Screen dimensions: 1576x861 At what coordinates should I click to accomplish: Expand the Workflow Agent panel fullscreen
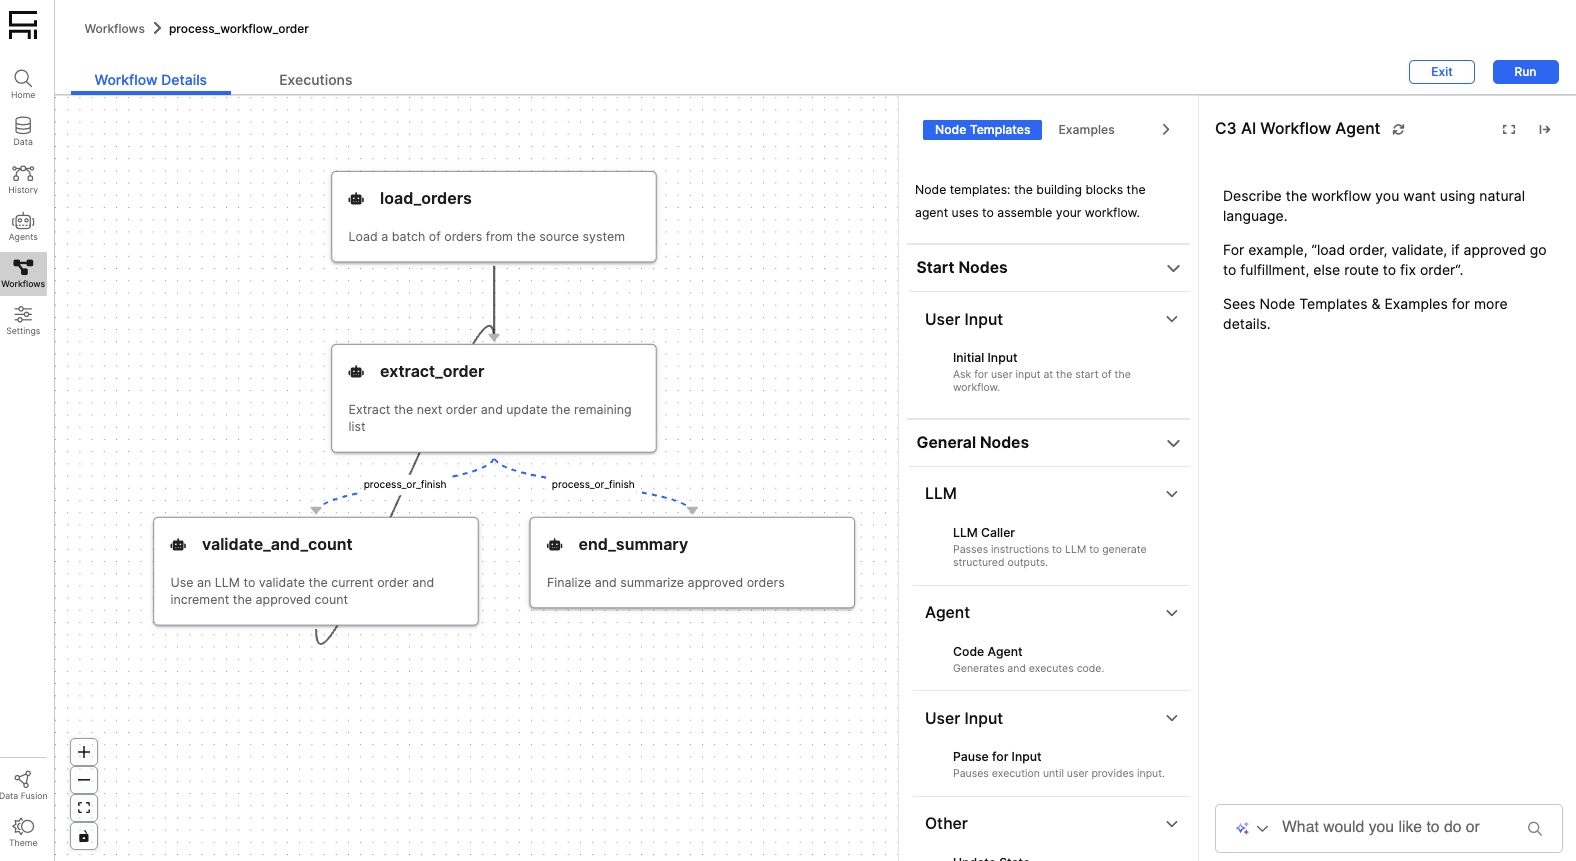(1509, 129)
